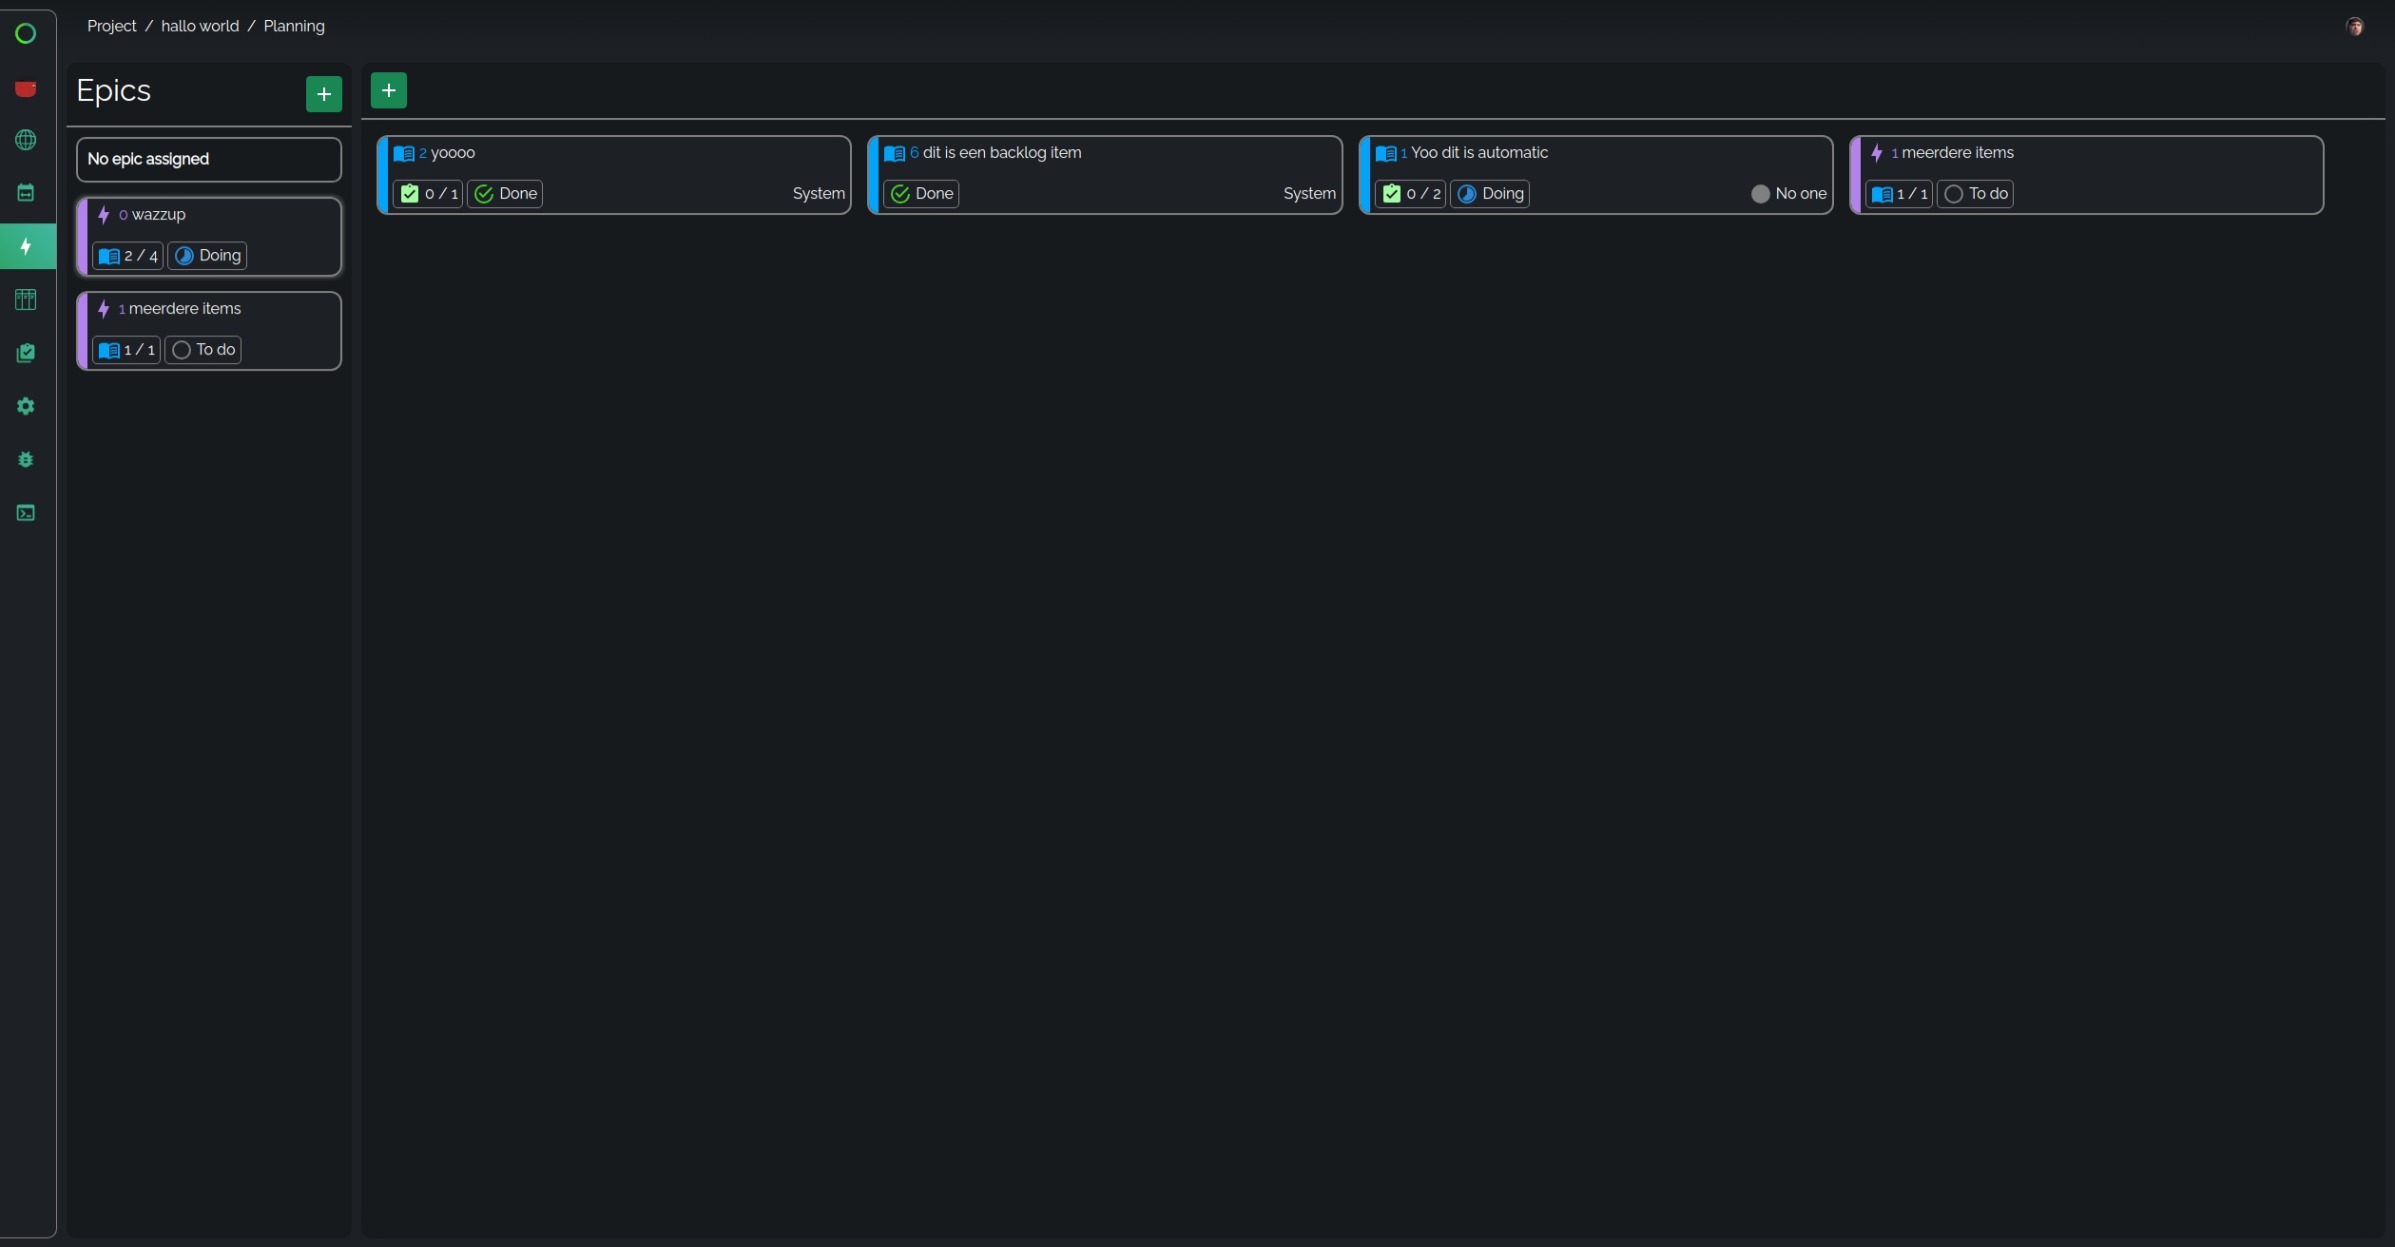Open the settings gear in sidebar
This screenshot has height=1247, width=2395.
(26, 406)
